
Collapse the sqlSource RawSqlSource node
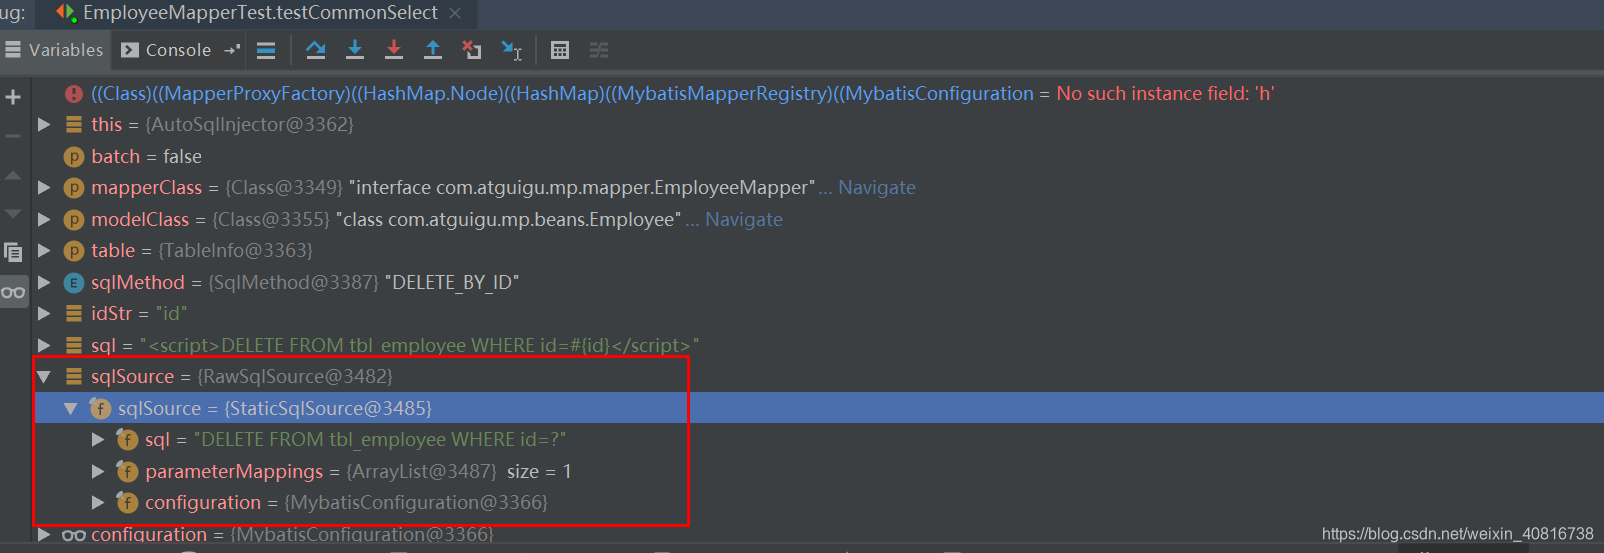pyautogui.click(x=44, y=377)
